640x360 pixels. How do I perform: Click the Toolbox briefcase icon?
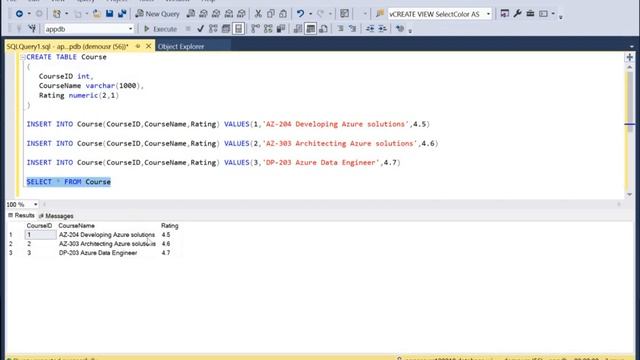point(530,14)
